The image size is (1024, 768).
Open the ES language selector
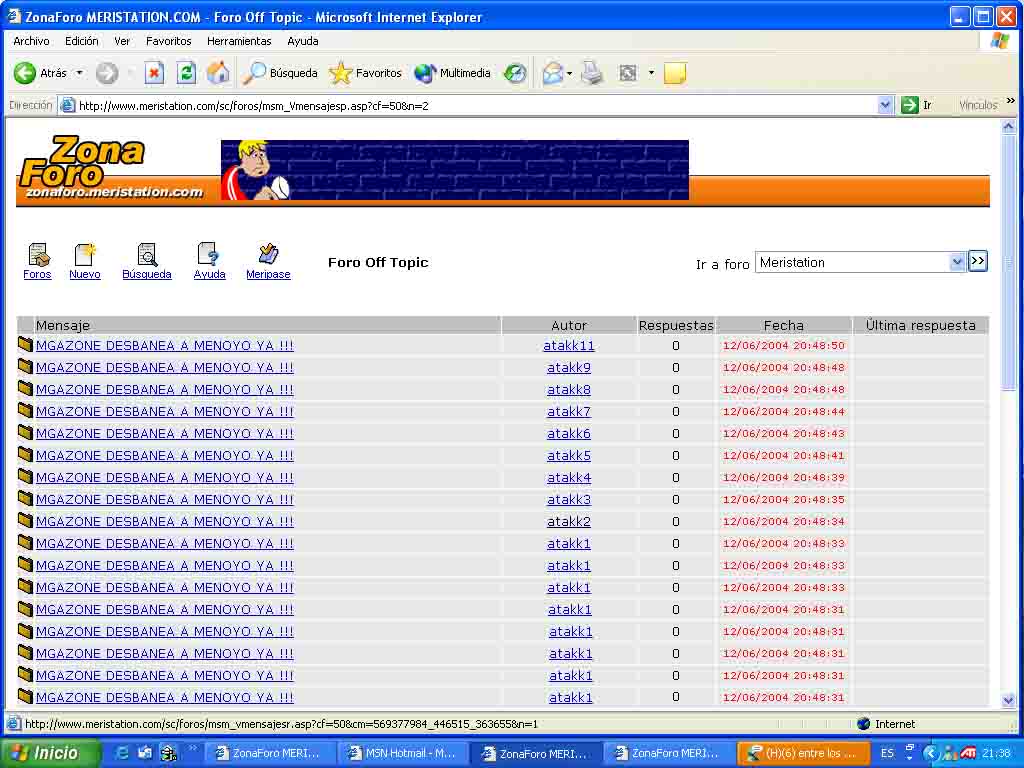click(887, 753)
